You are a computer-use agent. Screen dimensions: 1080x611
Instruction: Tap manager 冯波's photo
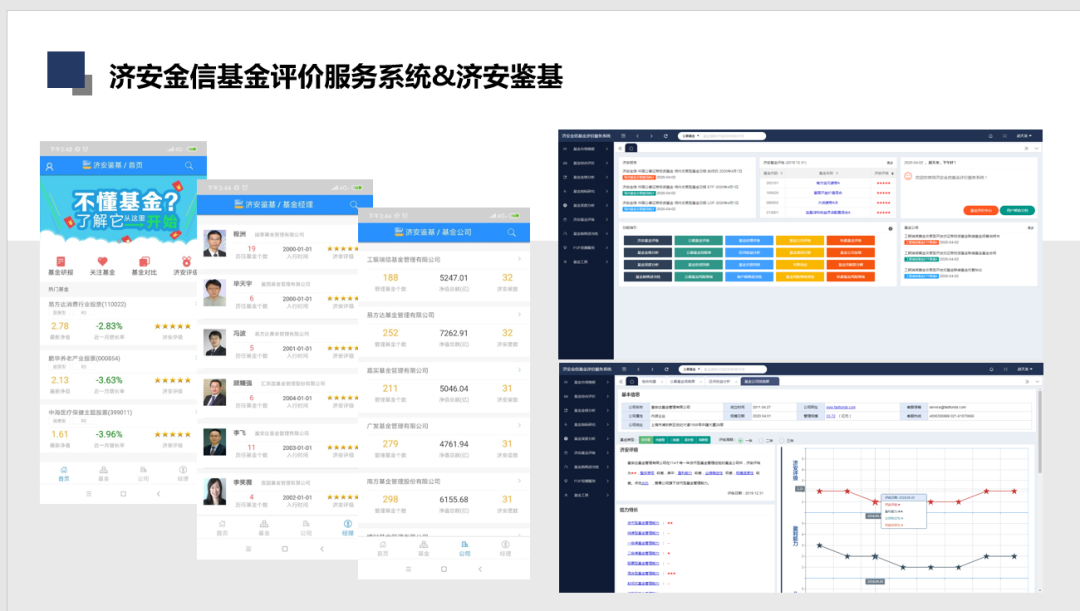[x=215, y=343]
